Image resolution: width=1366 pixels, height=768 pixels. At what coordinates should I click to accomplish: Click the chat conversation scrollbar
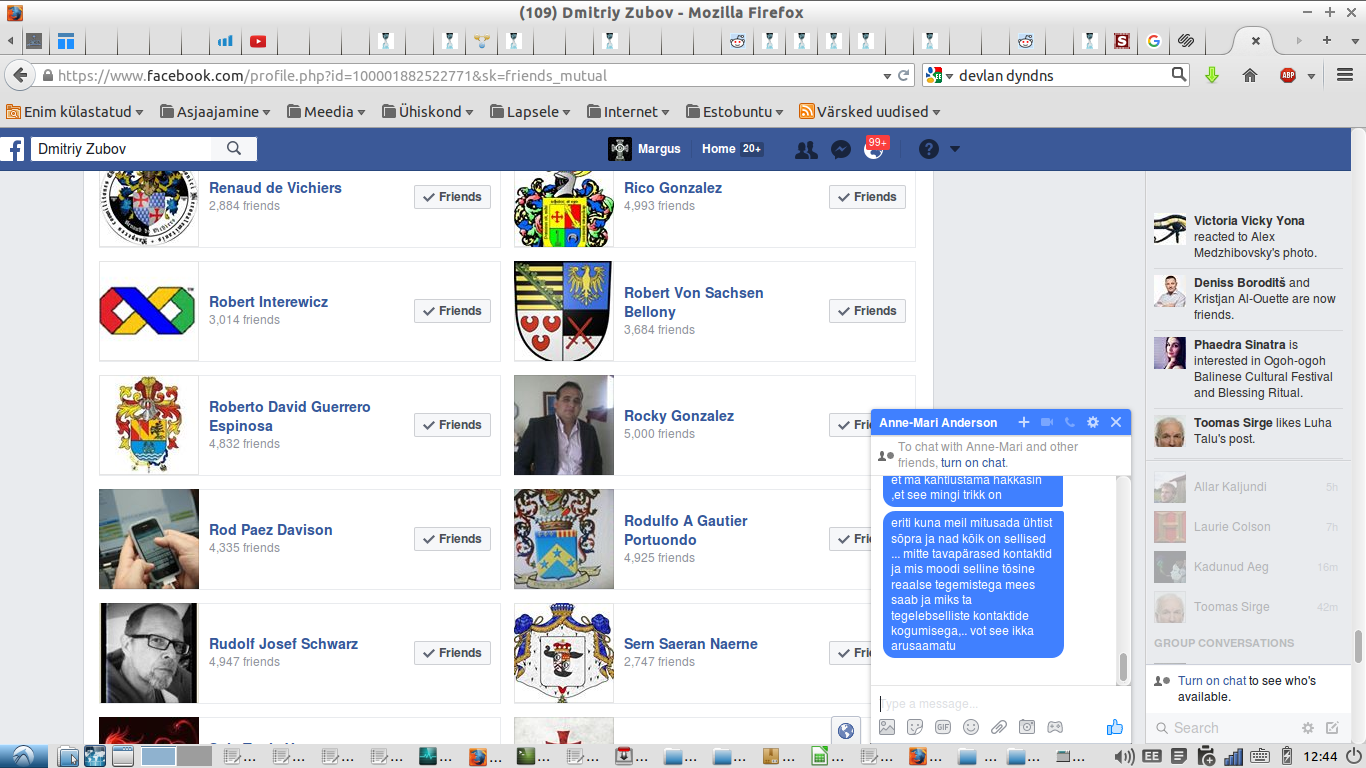click(1123, 666)
